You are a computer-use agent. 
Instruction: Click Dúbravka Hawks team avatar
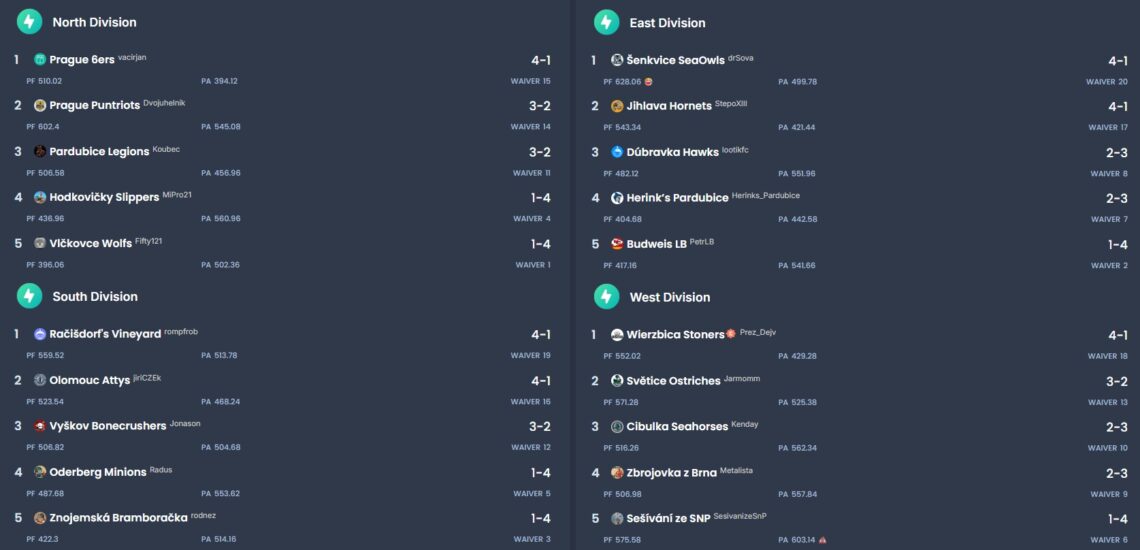pos(617,152)
